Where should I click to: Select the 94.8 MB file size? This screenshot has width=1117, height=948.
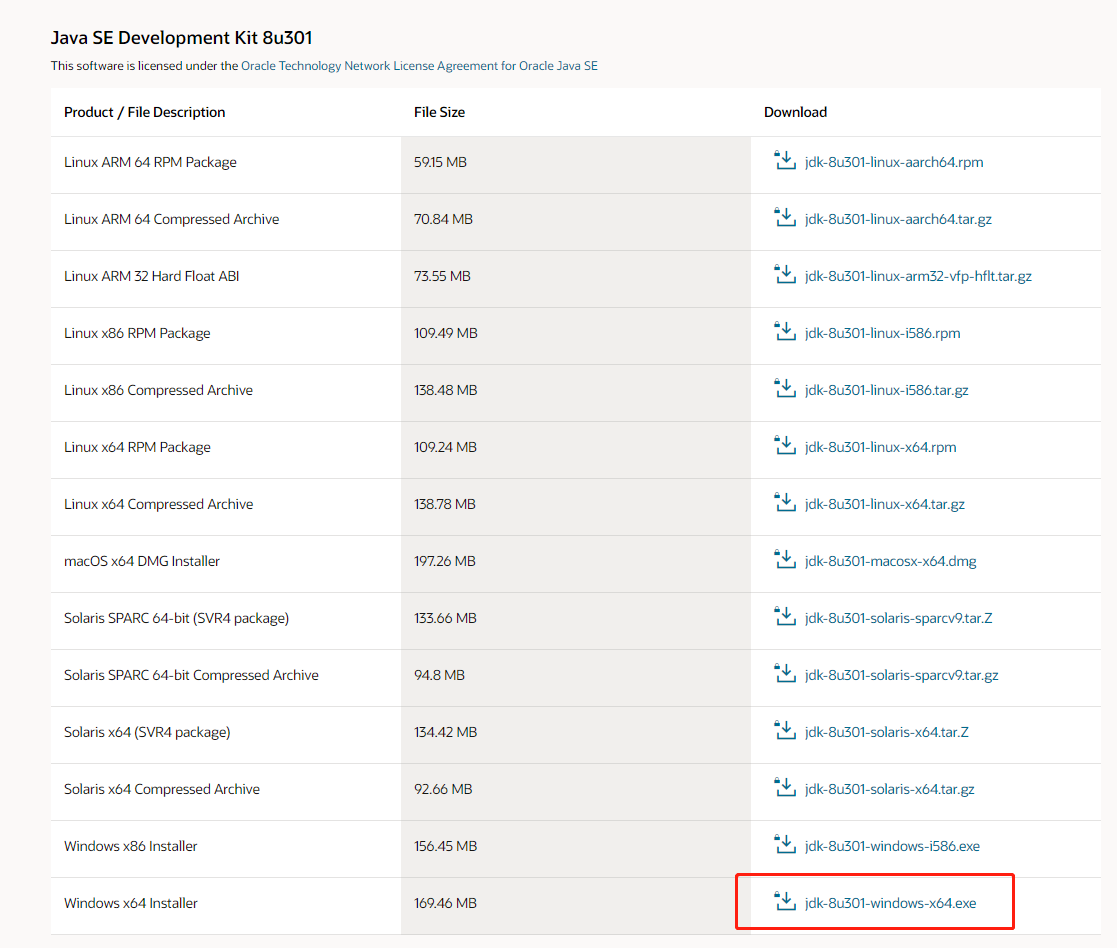click(x=440, y=675)
